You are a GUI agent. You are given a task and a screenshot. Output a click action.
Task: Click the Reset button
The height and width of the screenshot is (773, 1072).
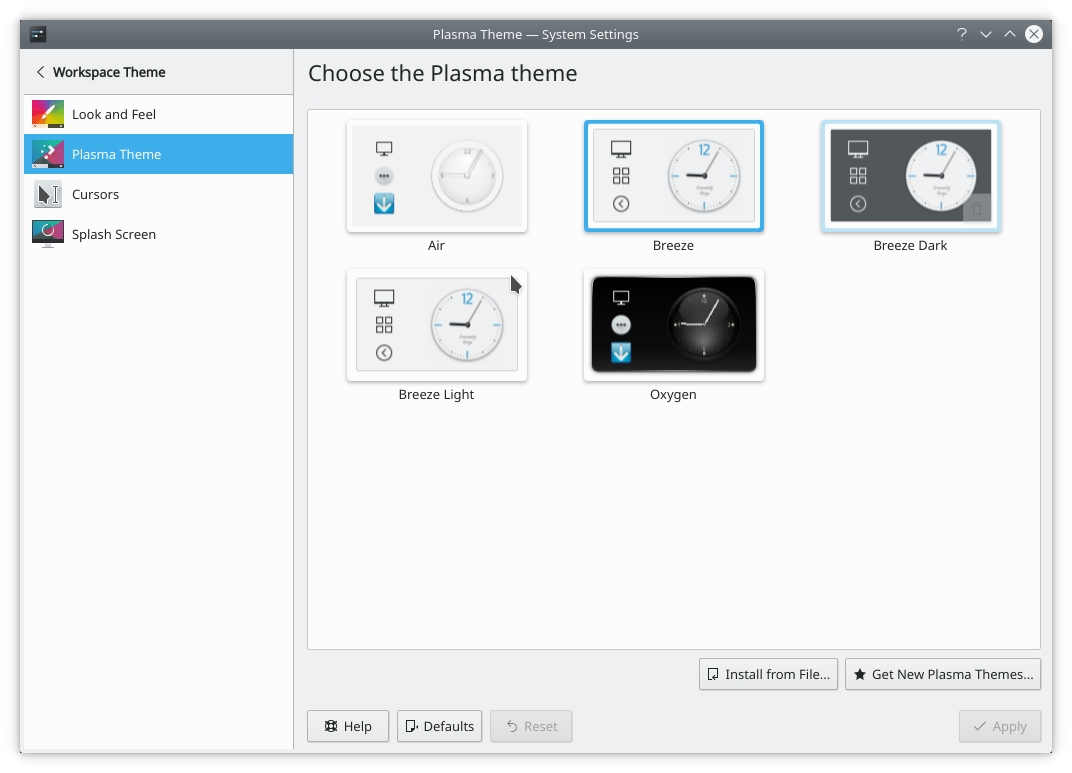(531, 726)
